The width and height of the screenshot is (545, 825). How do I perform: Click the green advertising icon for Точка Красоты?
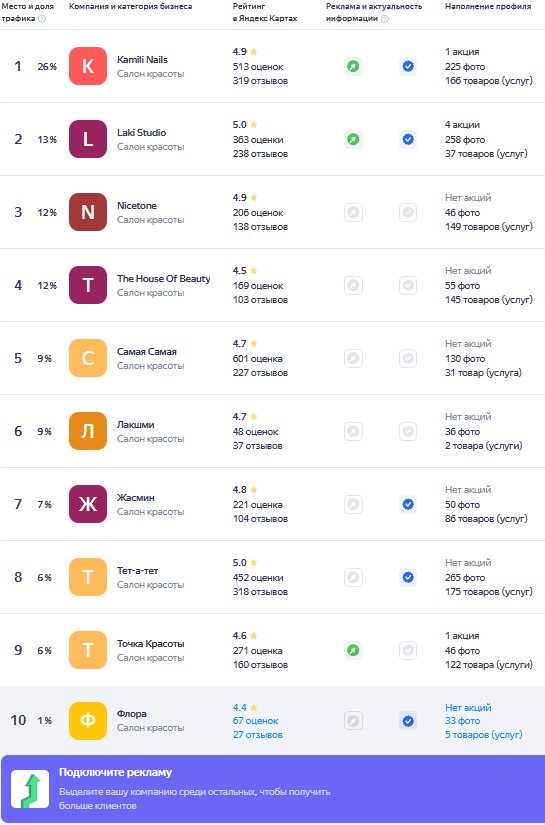[x=353, y=650]
